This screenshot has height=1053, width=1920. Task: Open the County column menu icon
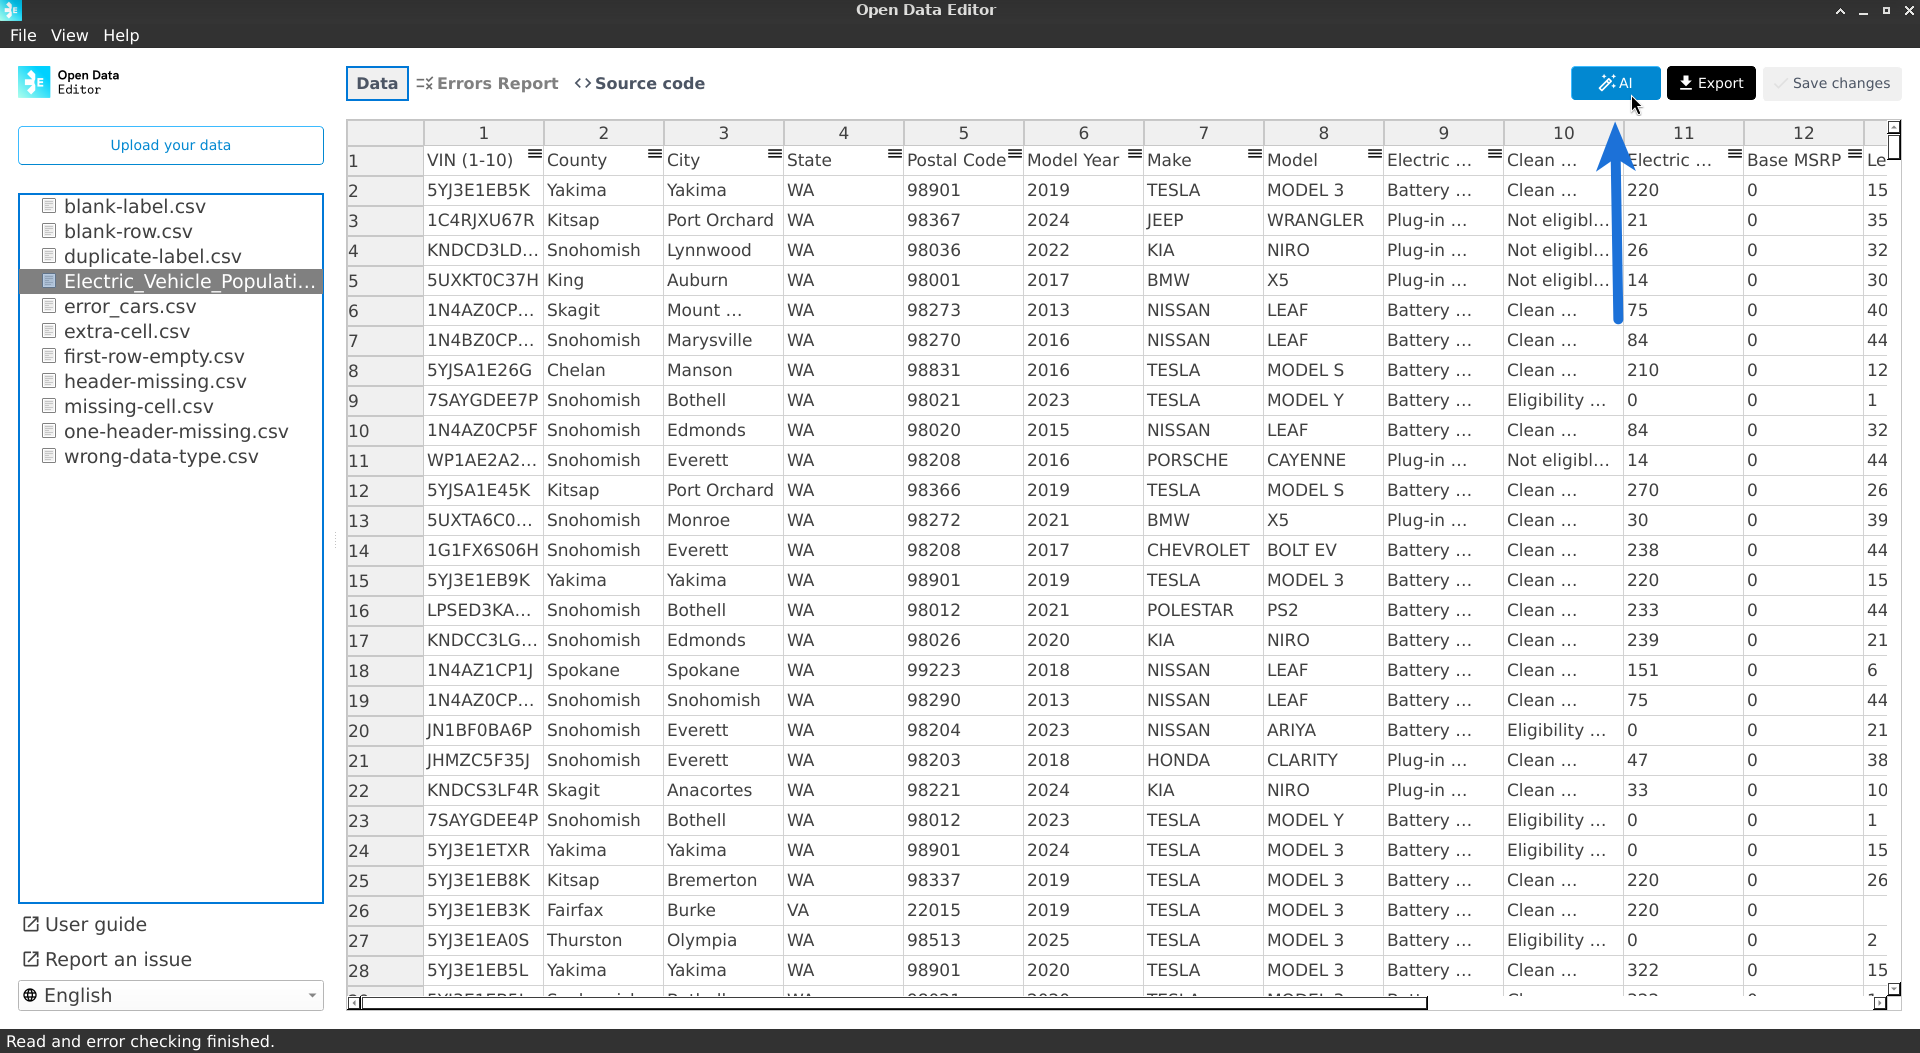[654, 154]
